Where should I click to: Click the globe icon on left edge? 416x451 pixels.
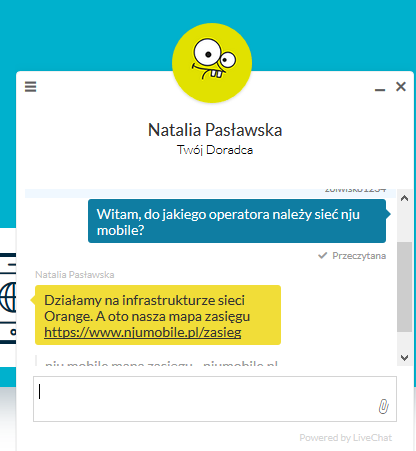[8, 297]
